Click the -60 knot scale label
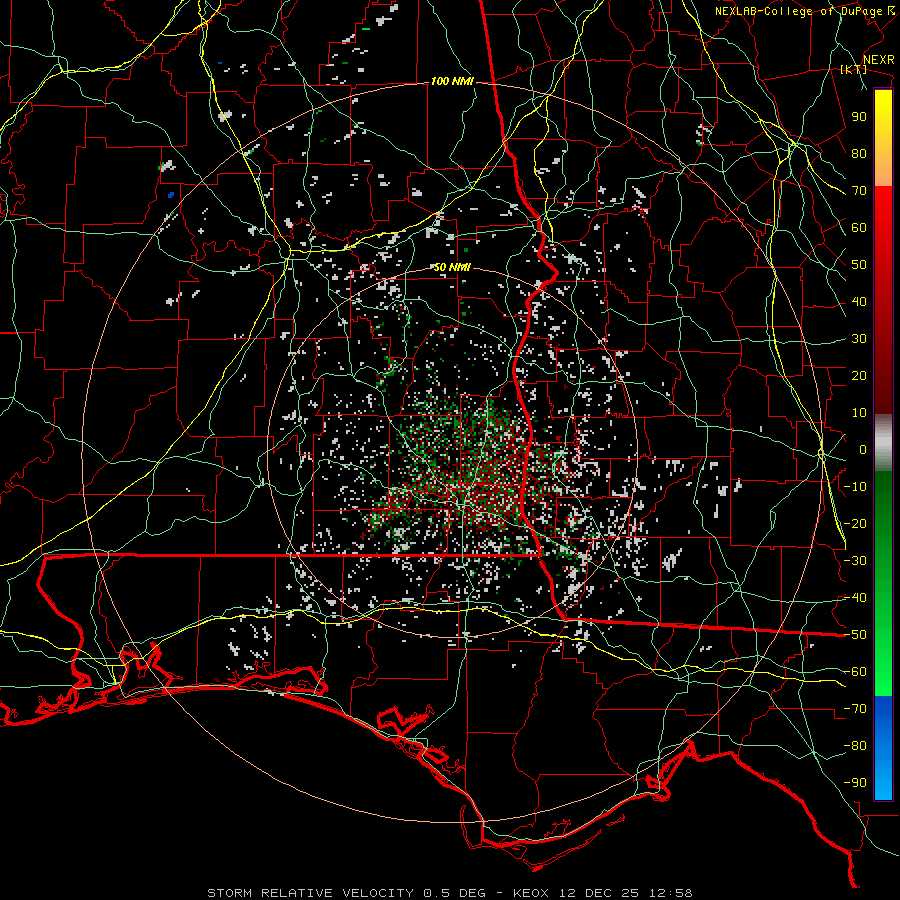Screen dimensions: 900x900 coord(855,672)
